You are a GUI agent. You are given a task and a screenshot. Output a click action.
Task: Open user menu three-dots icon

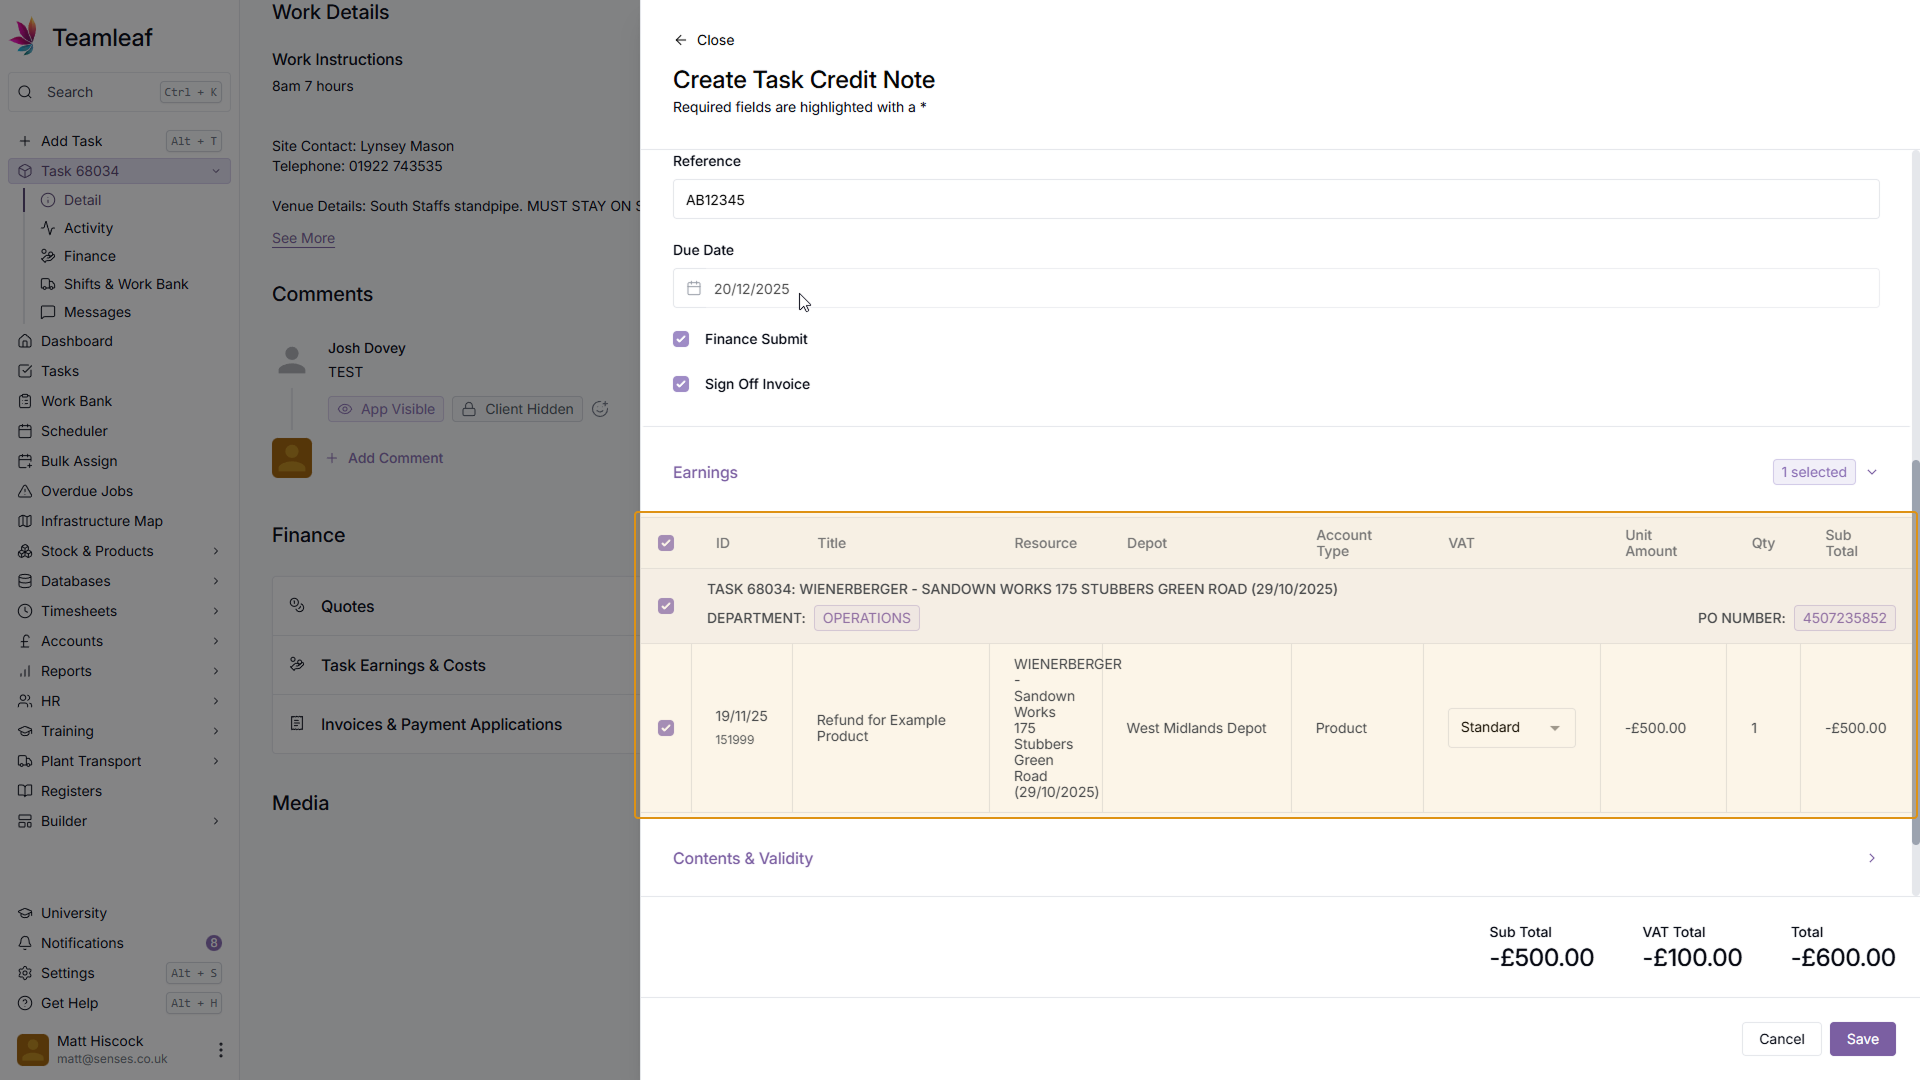220,1050
